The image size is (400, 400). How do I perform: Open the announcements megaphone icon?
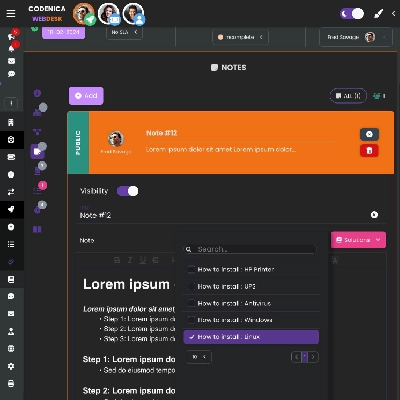tap(11, 36)
